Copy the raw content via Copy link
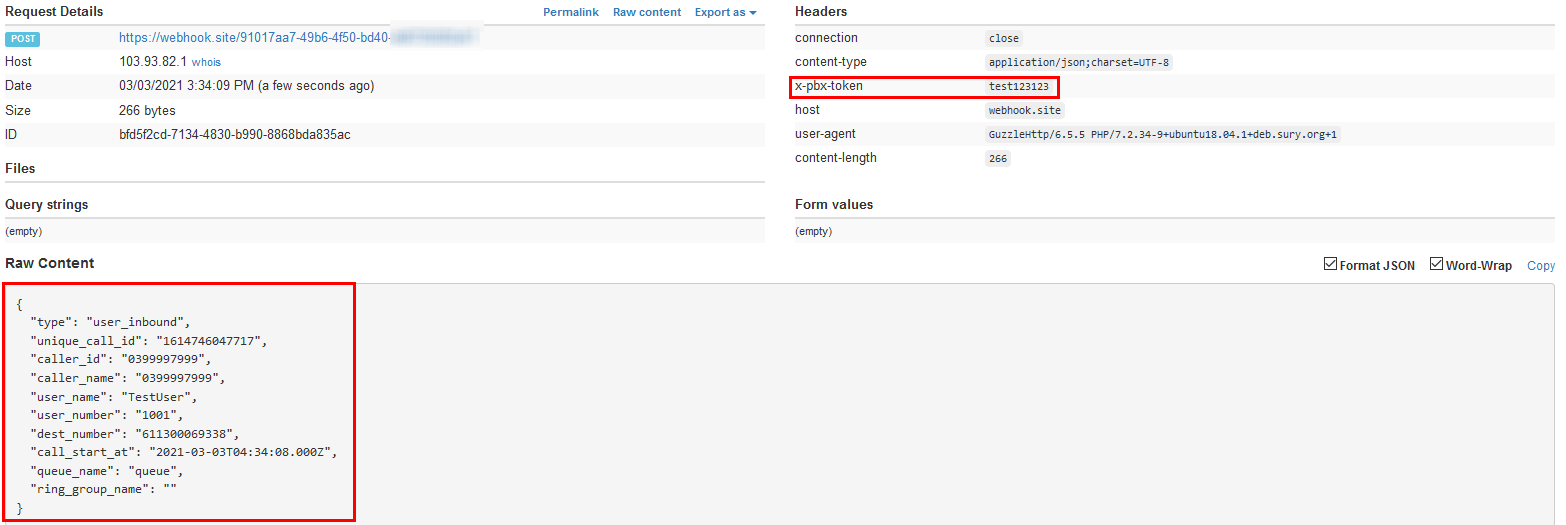 coord(1540,265)
